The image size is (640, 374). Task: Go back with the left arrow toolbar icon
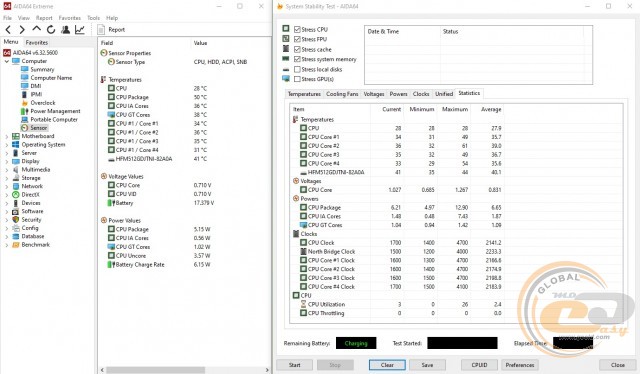pos(8,29)
